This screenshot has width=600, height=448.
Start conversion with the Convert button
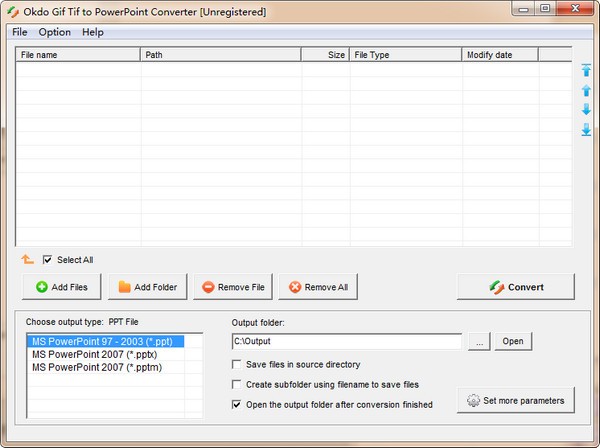point(516,287)
